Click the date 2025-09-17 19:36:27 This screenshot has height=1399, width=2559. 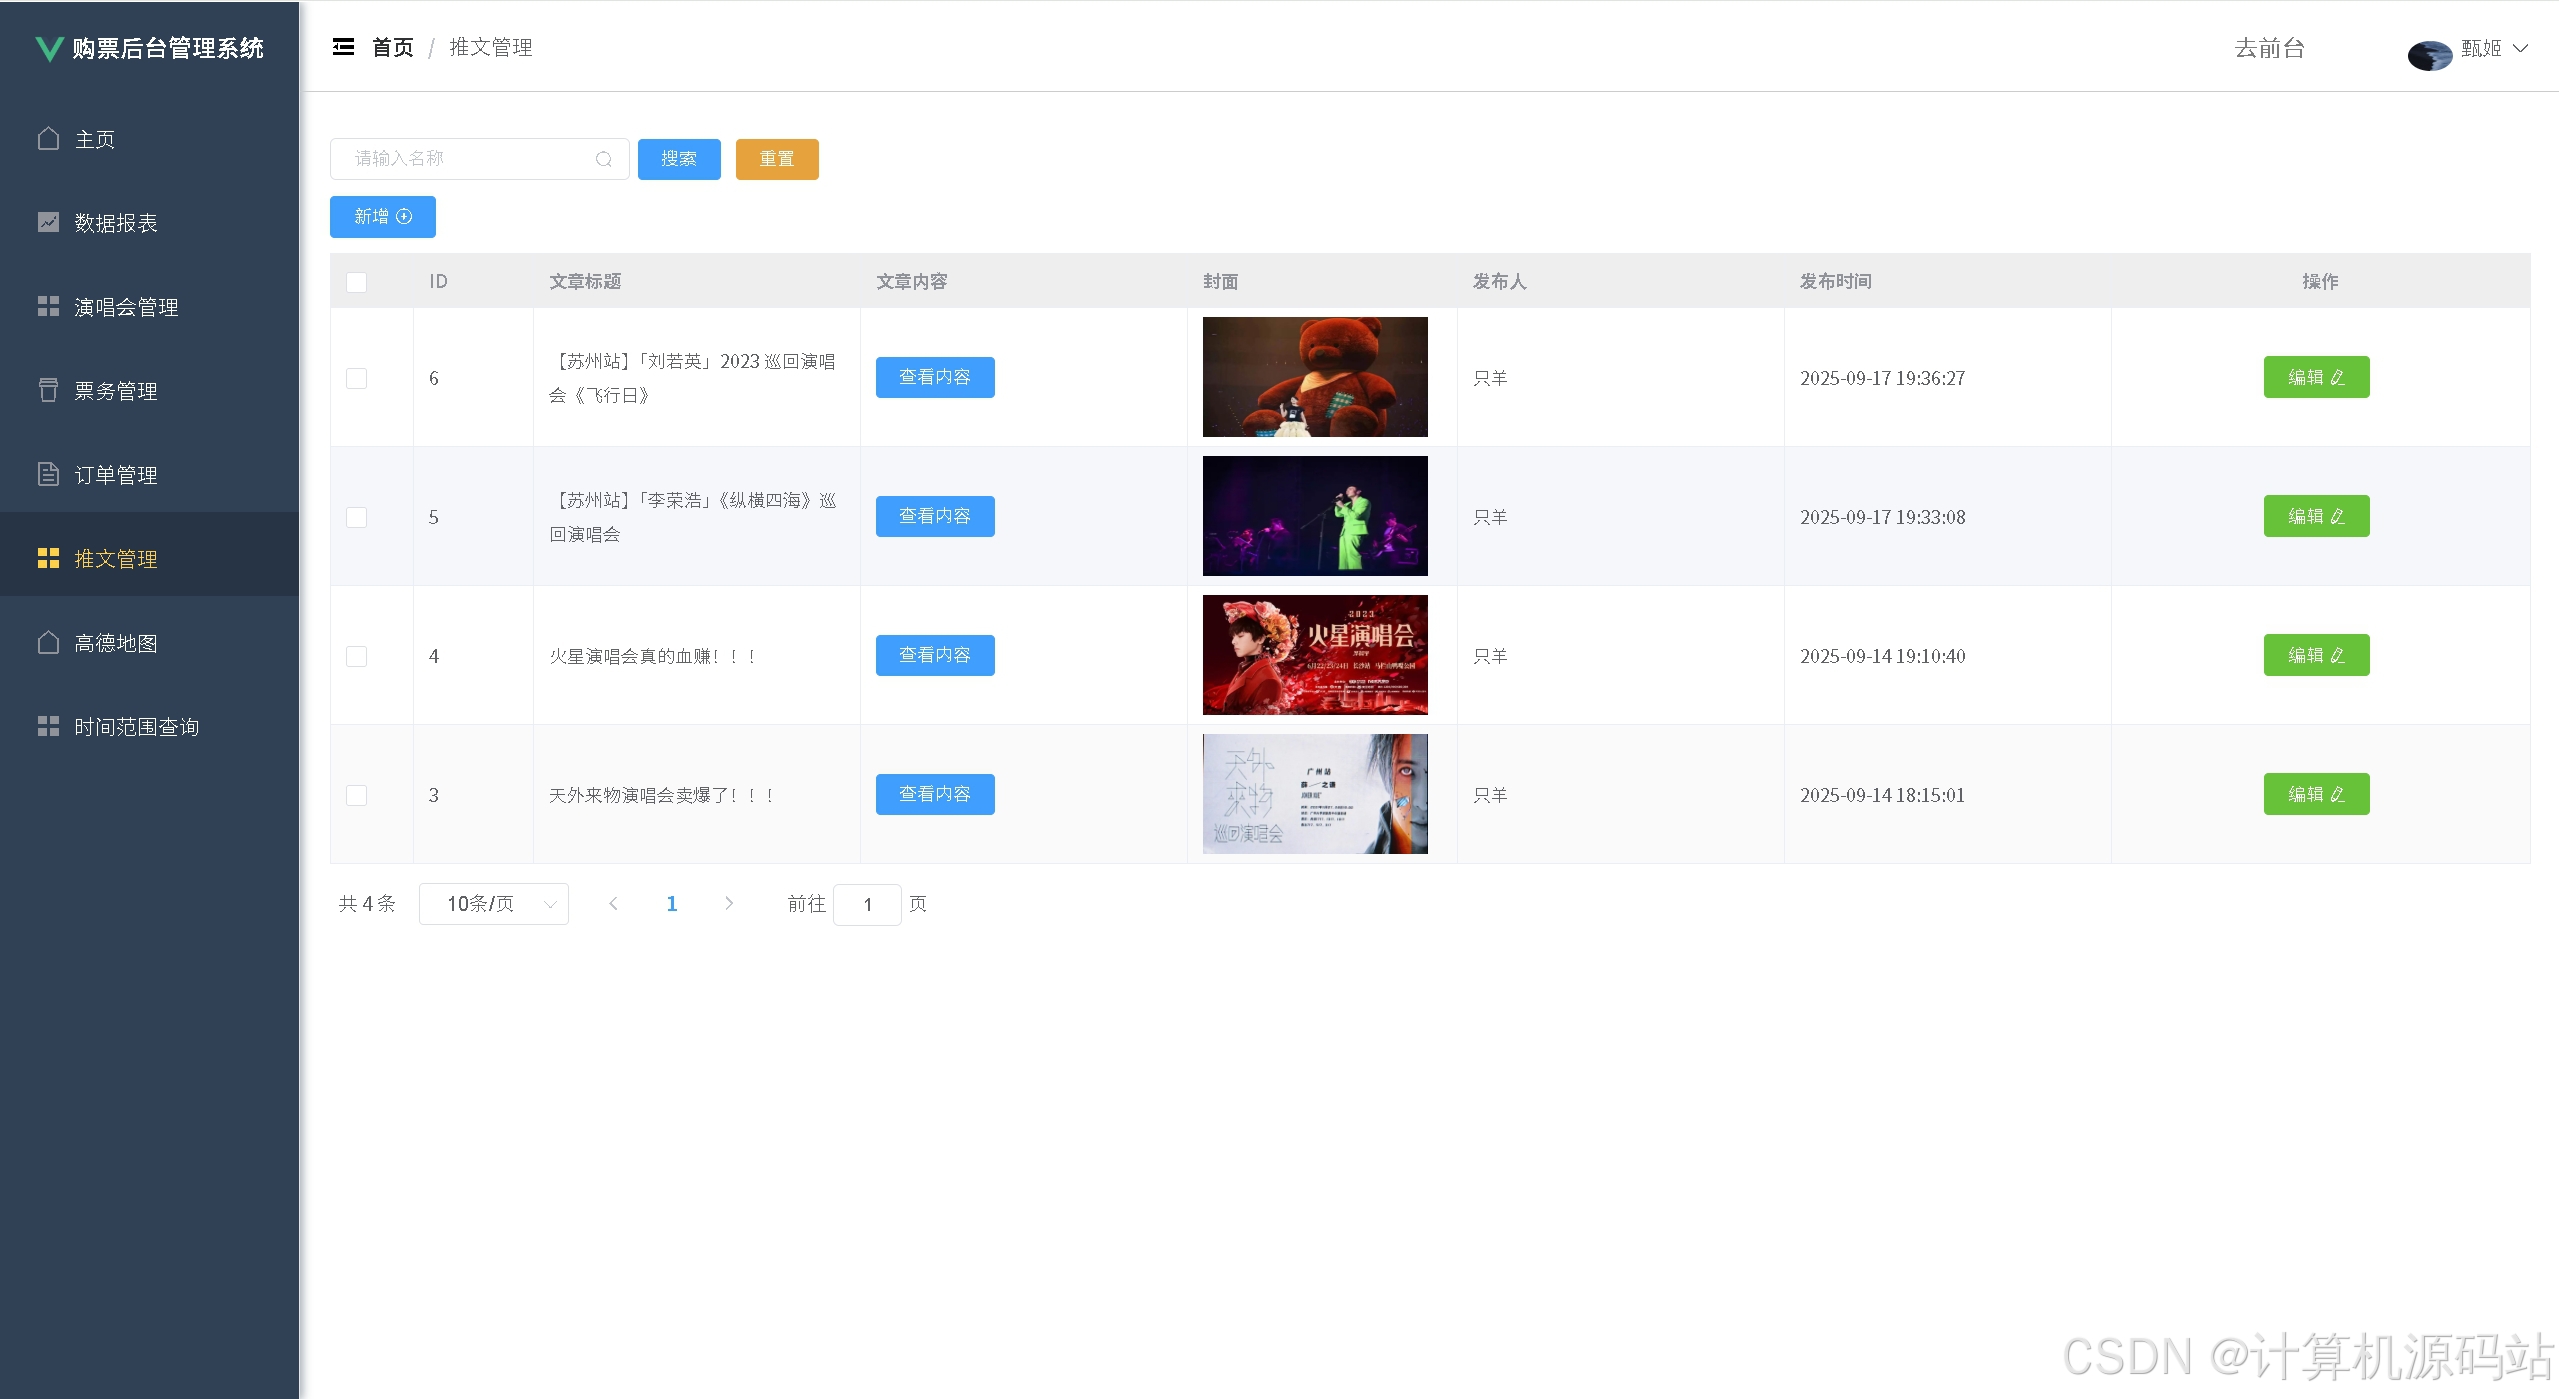click(1882, 378)
